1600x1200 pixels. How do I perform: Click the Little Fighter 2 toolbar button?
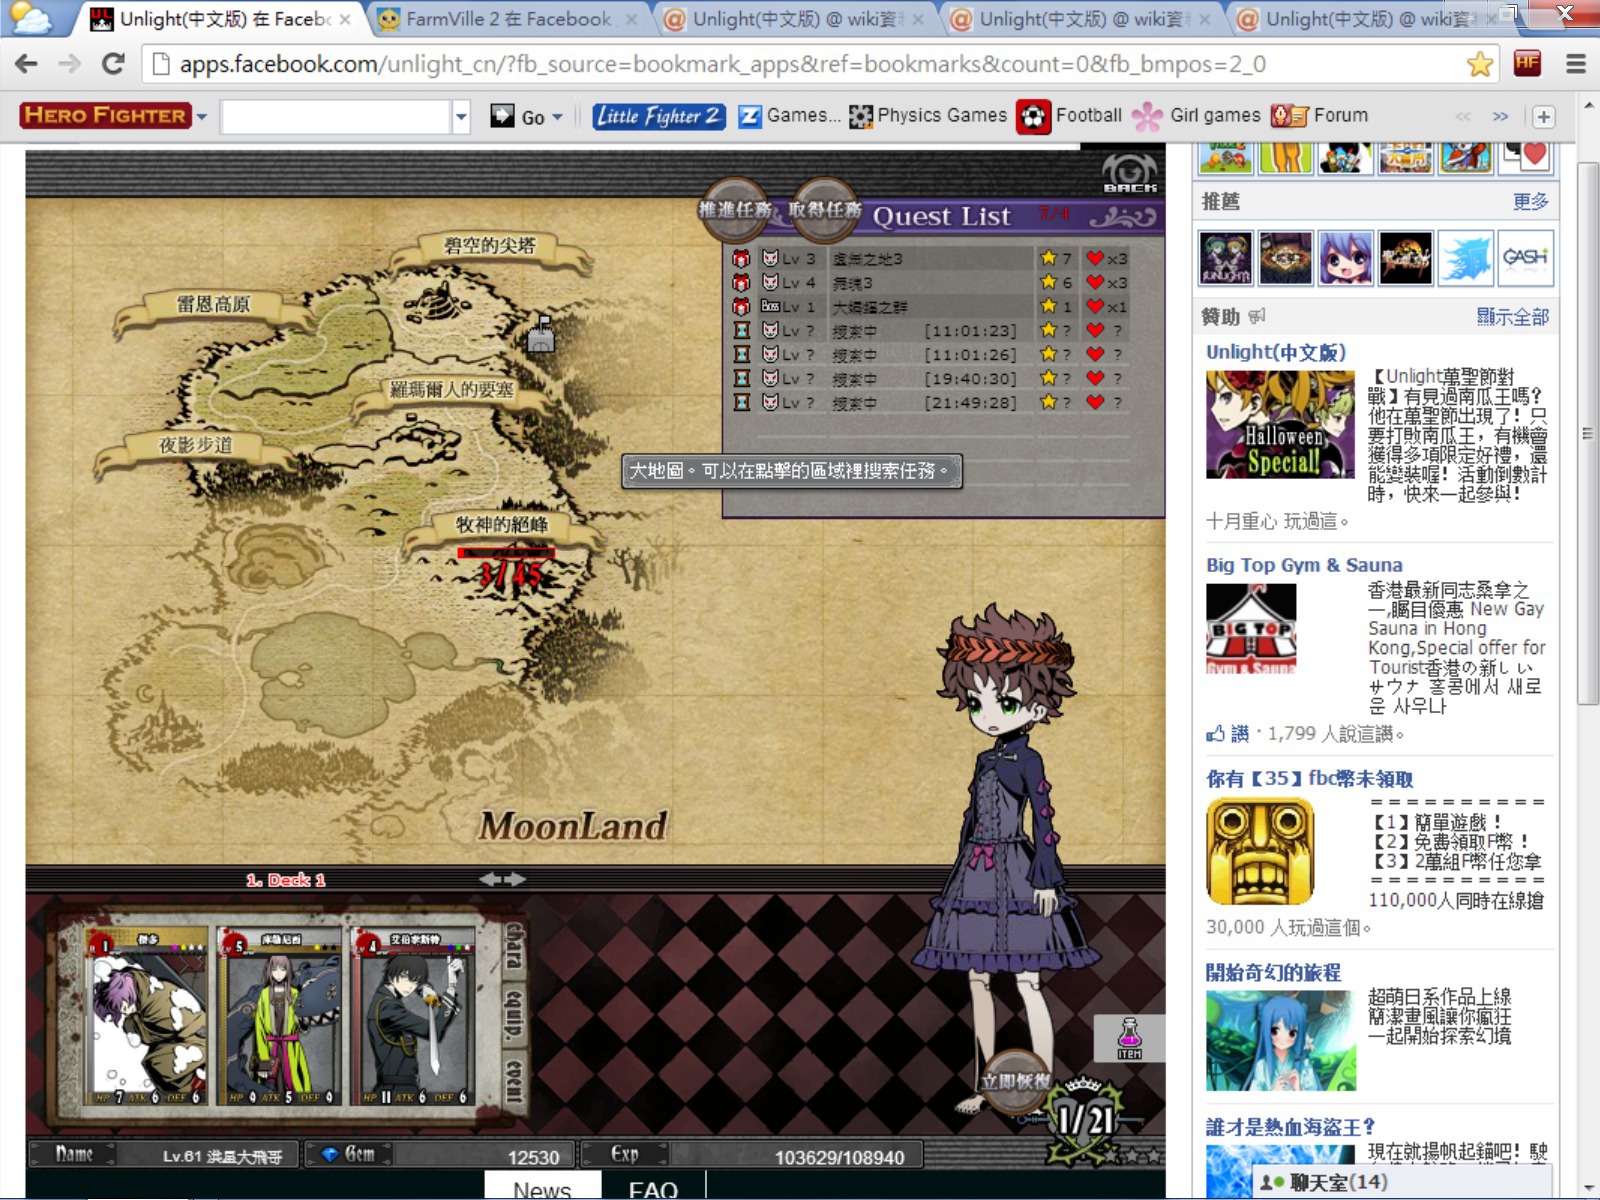(x=658, y=116)
